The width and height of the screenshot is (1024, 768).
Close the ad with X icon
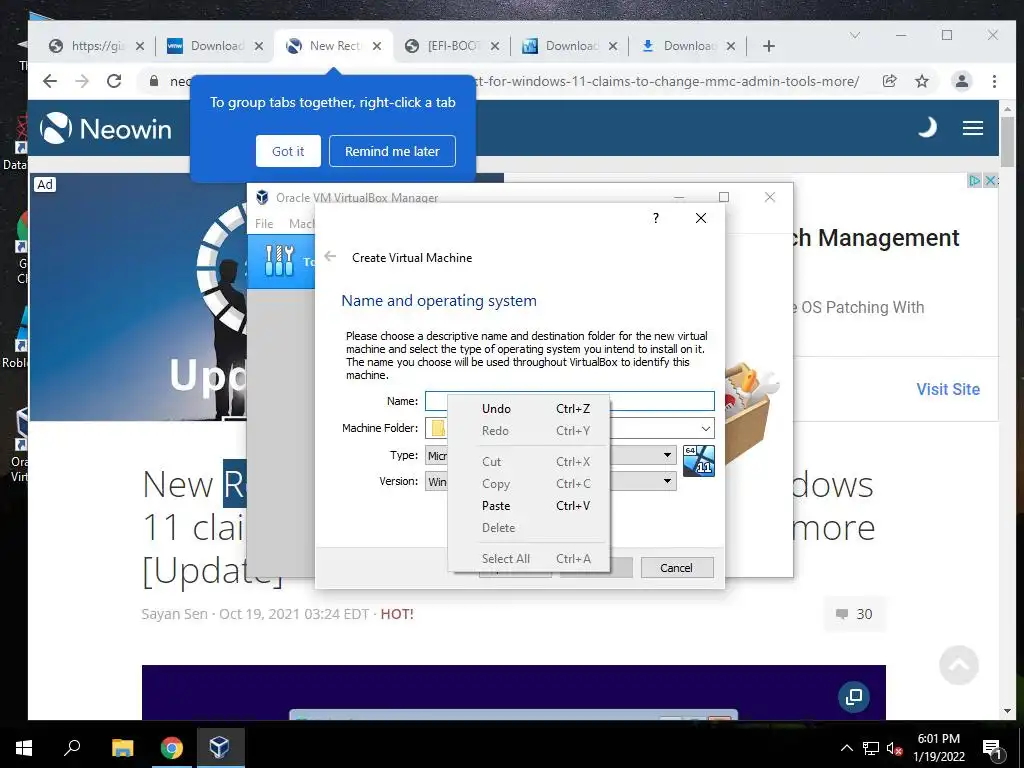990,181
